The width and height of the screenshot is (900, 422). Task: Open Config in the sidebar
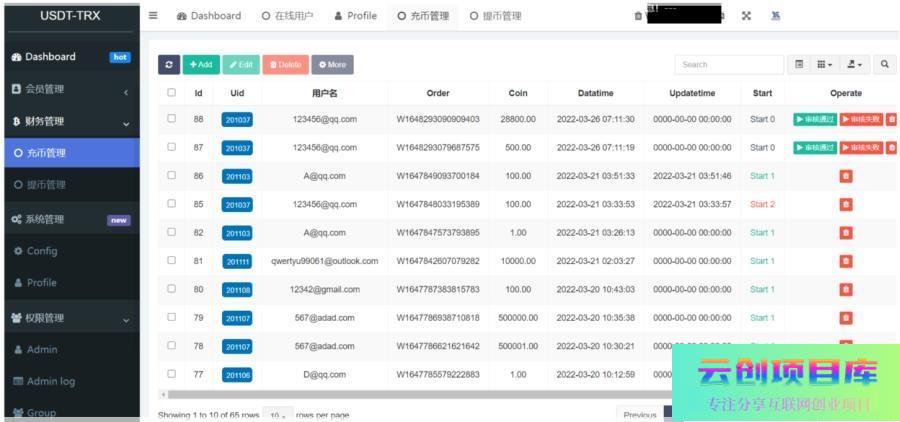pos(42,251)
